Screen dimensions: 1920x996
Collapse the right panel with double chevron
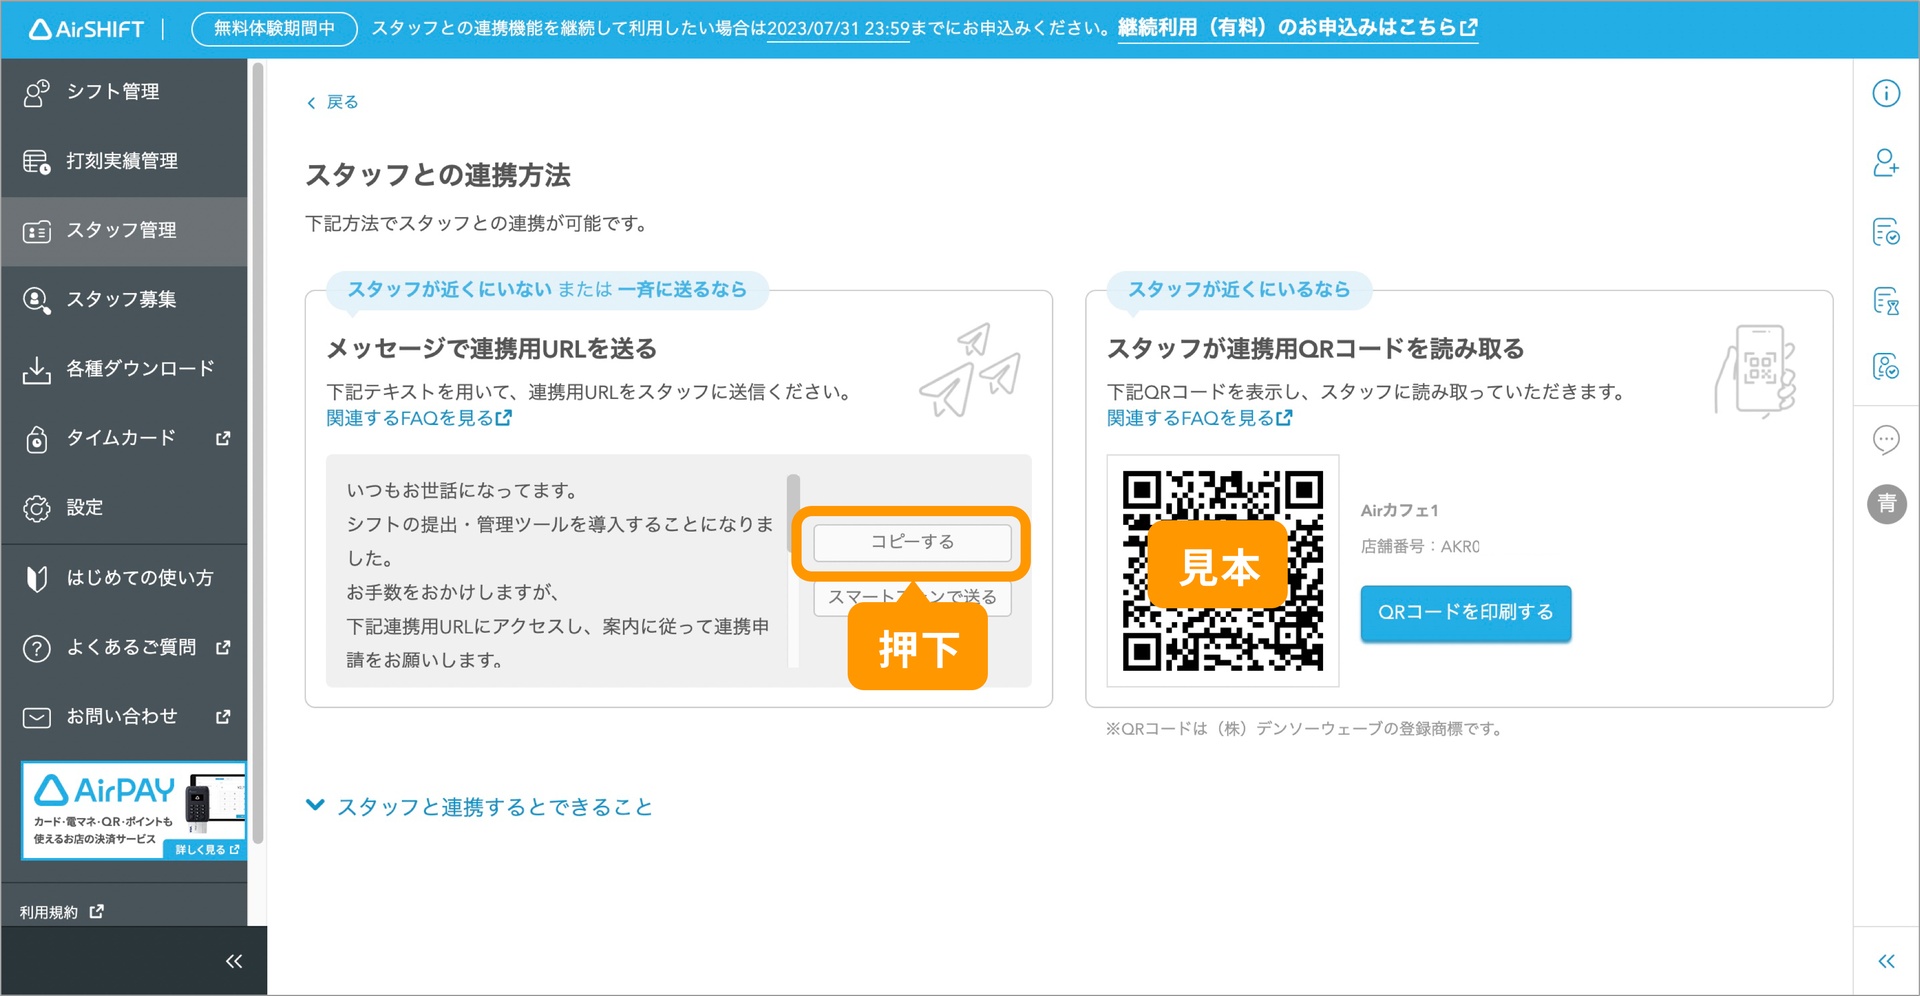point(1886,961)
